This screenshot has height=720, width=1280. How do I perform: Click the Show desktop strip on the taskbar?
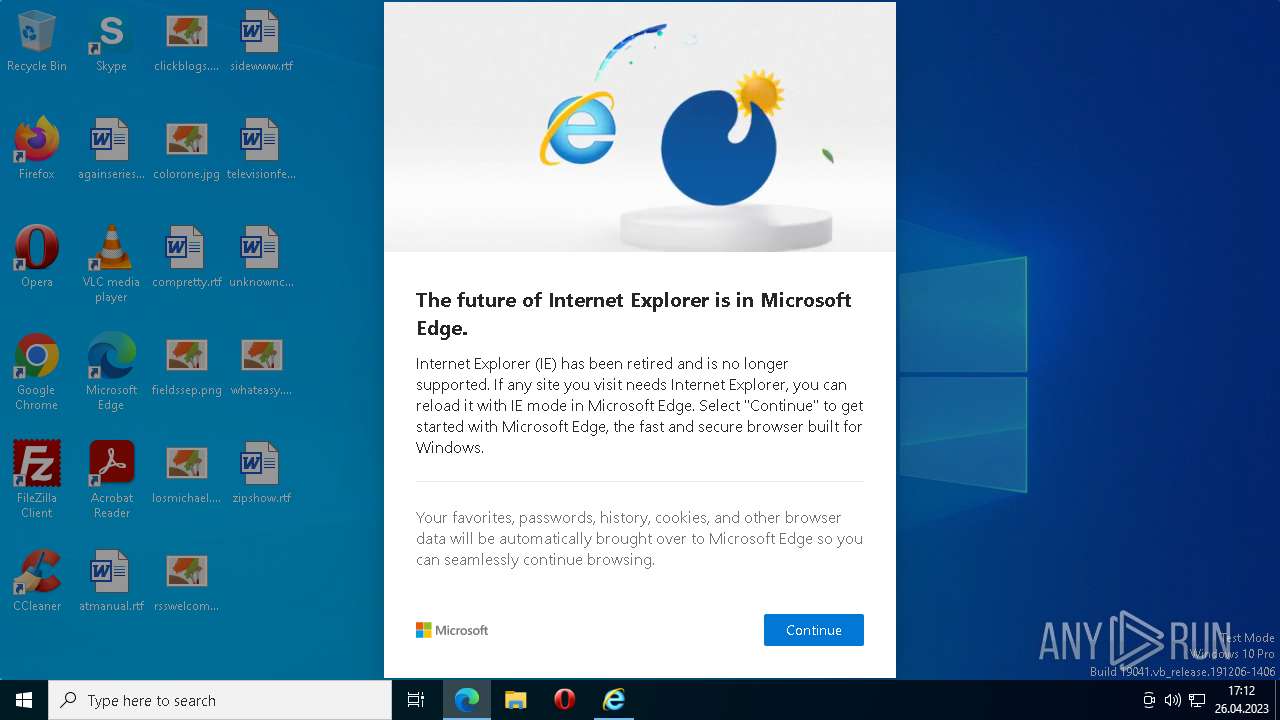pos(1277,700)
